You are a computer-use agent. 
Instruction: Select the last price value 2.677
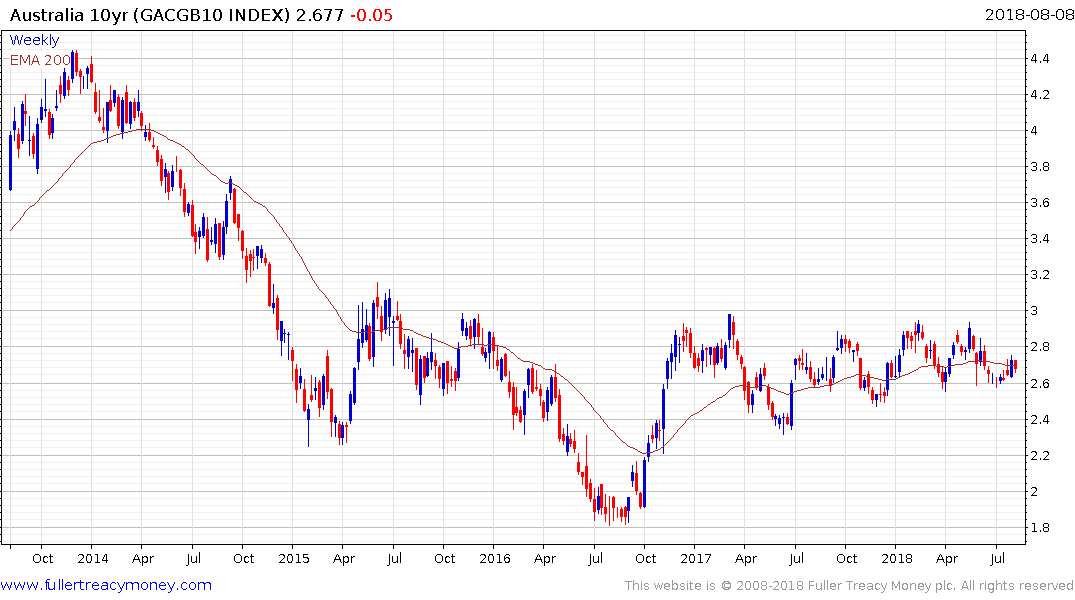tap(319, 15)
